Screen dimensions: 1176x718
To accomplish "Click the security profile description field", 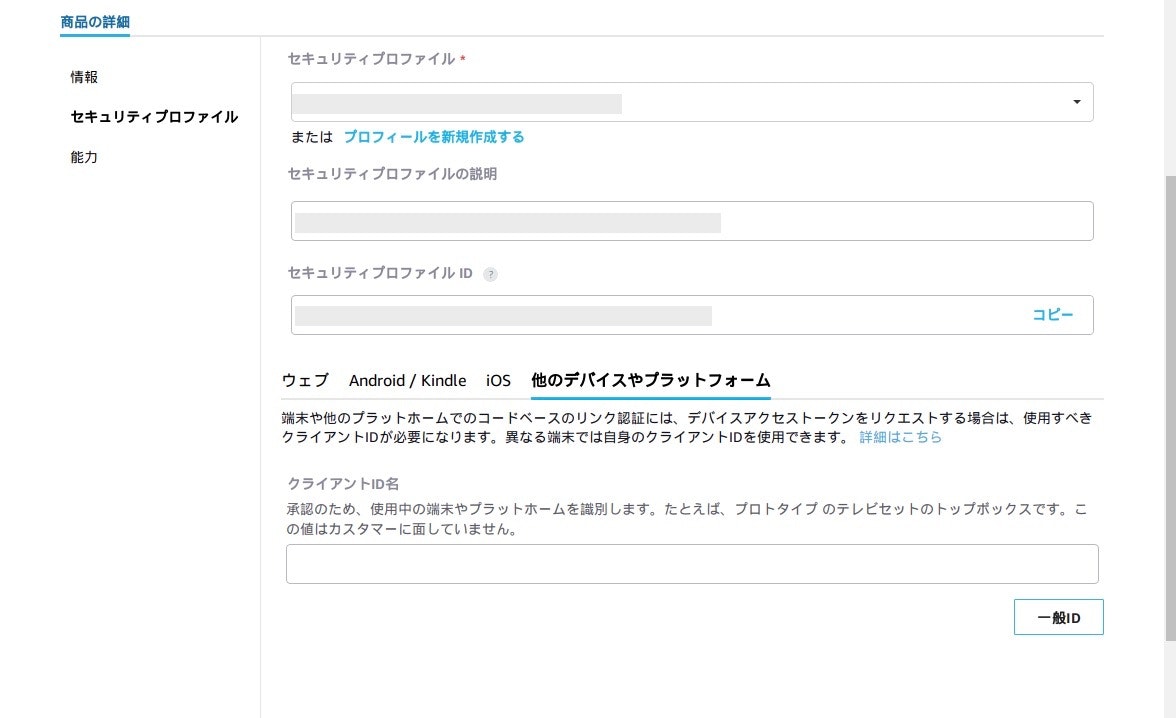I will pyautogui.click(x=692, y=221).
